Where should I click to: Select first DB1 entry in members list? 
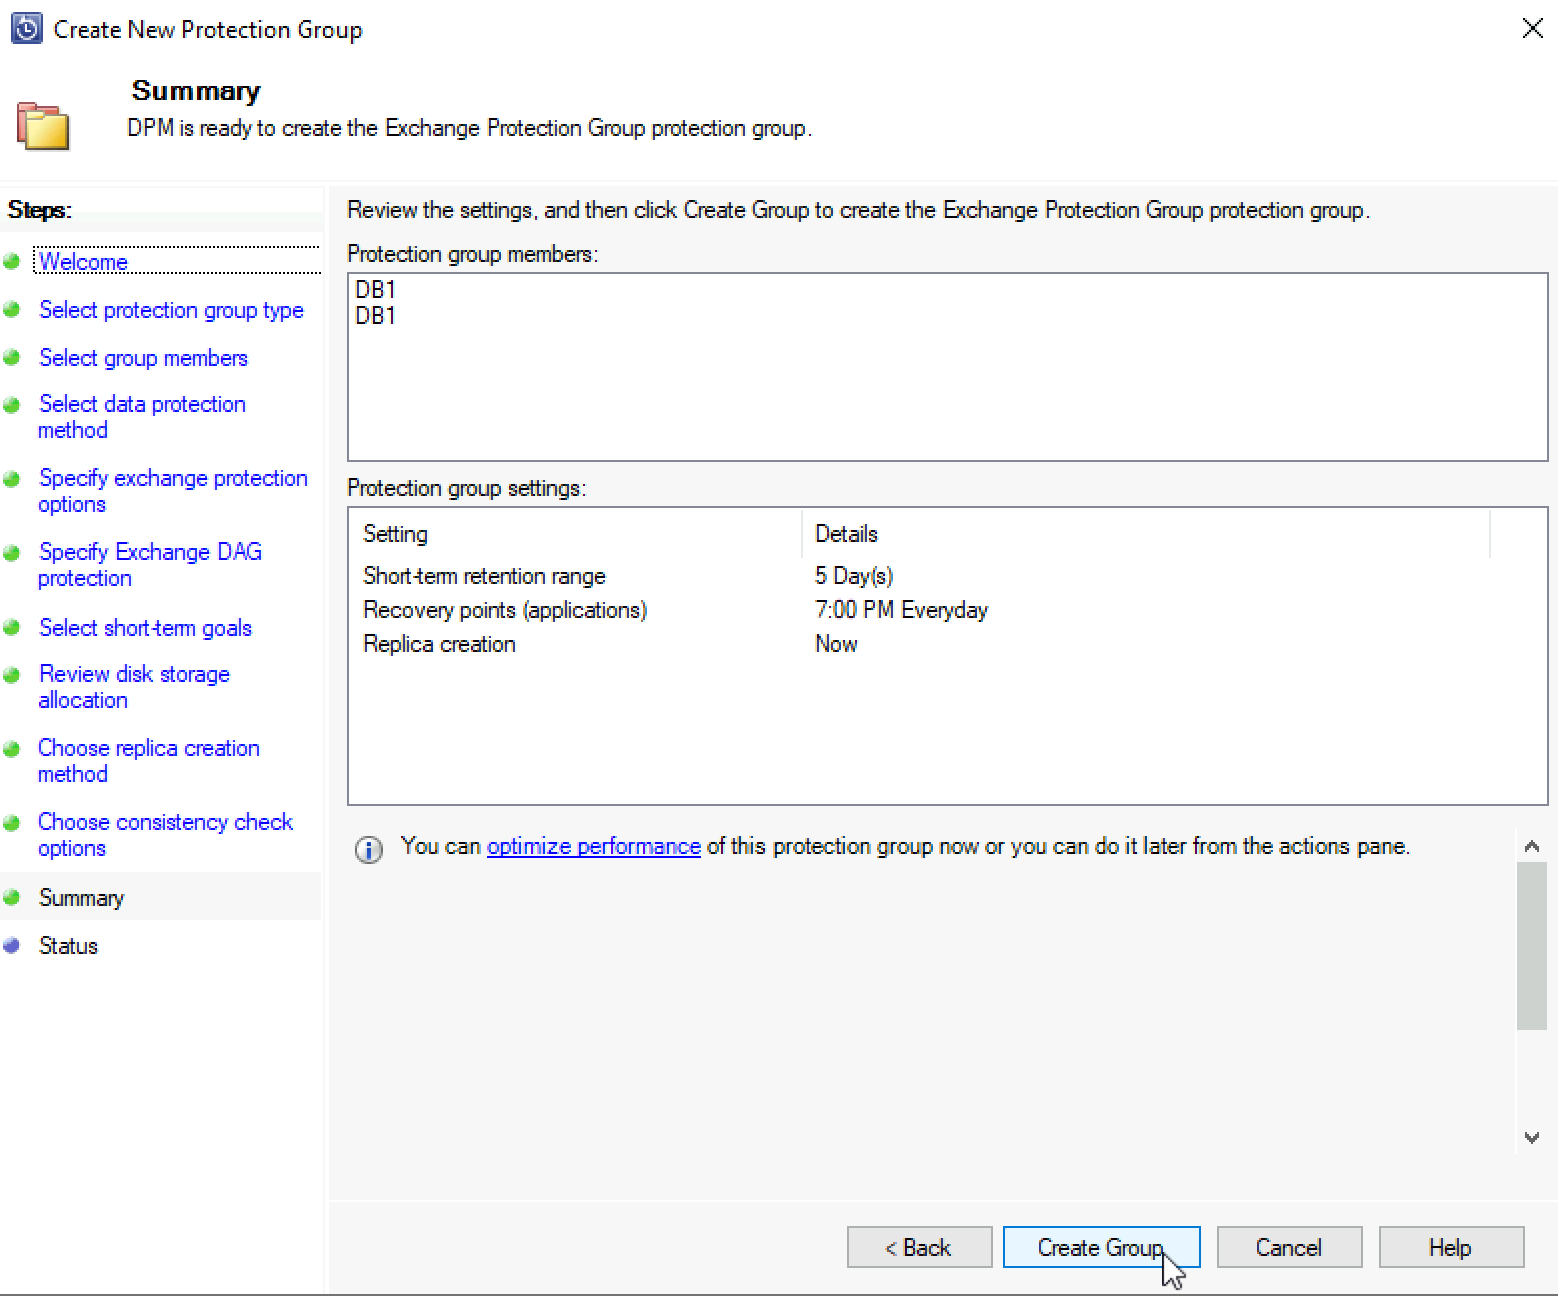[376, 290]
